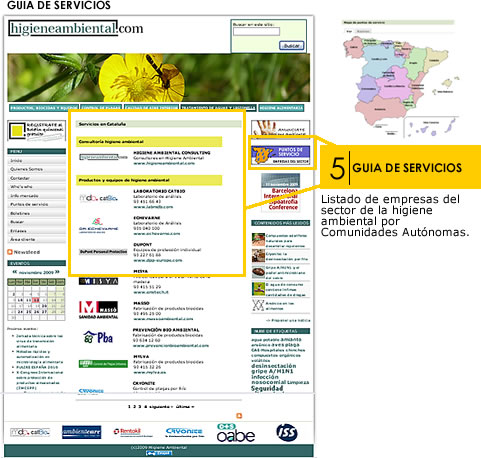The height and width of the screenshot is (458, 481).
Task: Select Contactar in the side menu
Action: coord(36,178)
